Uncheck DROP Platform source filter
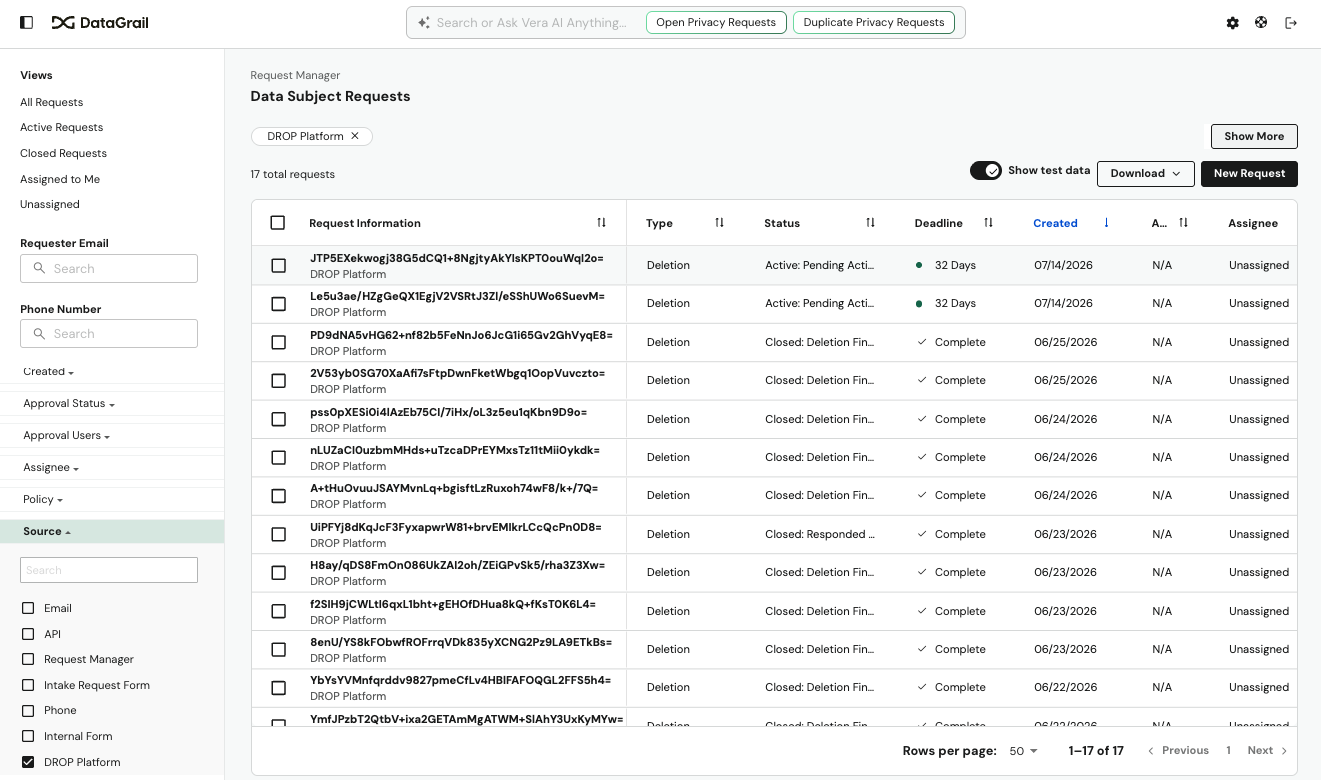The width and height of the screenshot is (1321, 780). pos(28,762)
